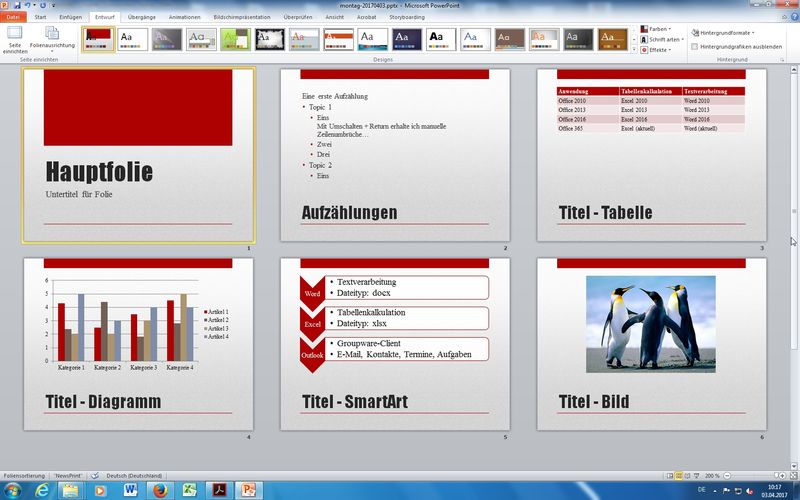
Task: Click the zoom out minus button
Action: click(727, 476)
